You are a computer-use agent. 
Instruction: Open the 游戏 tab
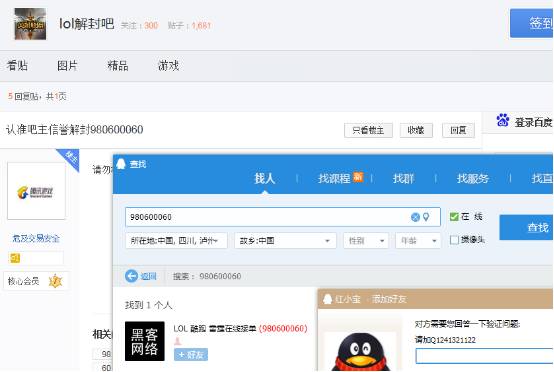point(168,66)
